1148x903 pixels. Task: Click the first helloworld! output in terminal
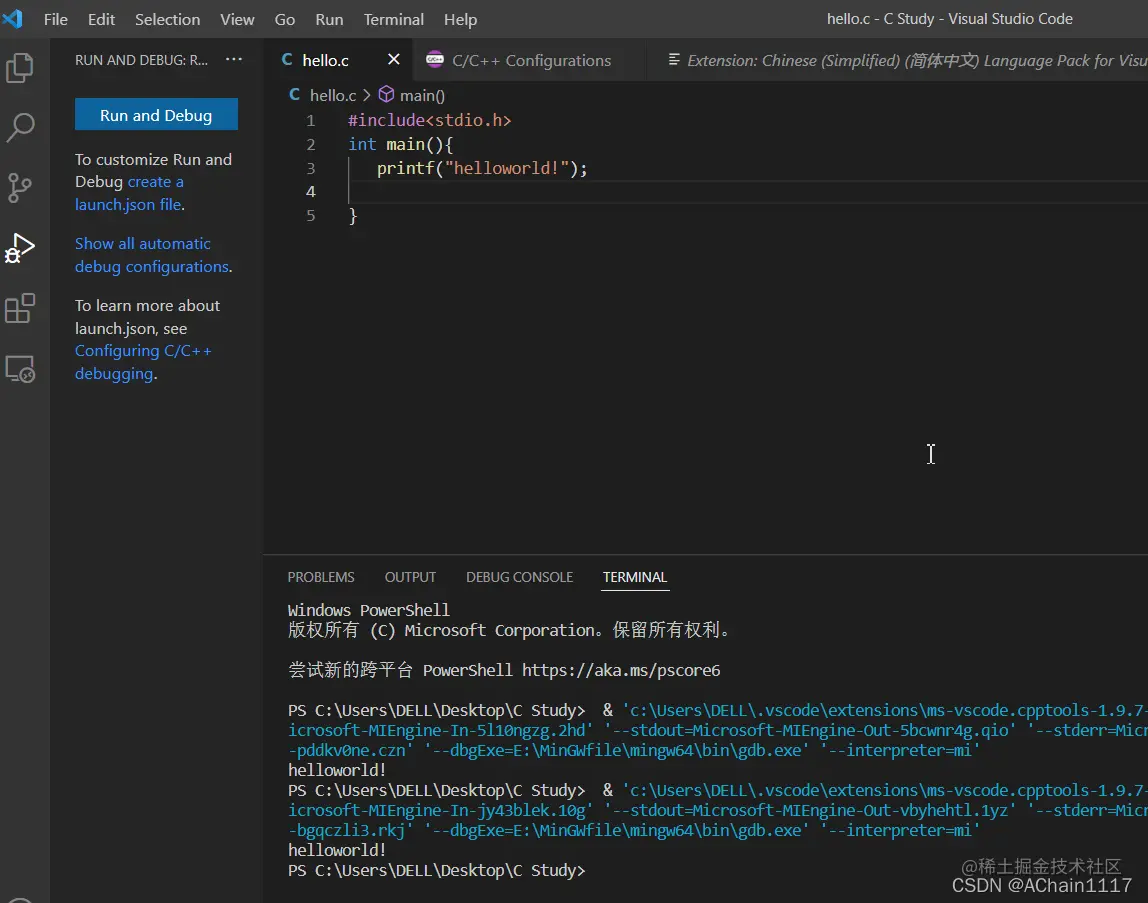(337, 770)
